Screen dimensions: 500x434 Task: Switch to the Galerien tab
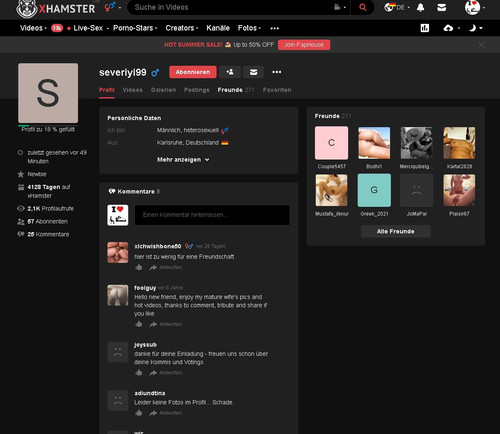click(163, 90)
